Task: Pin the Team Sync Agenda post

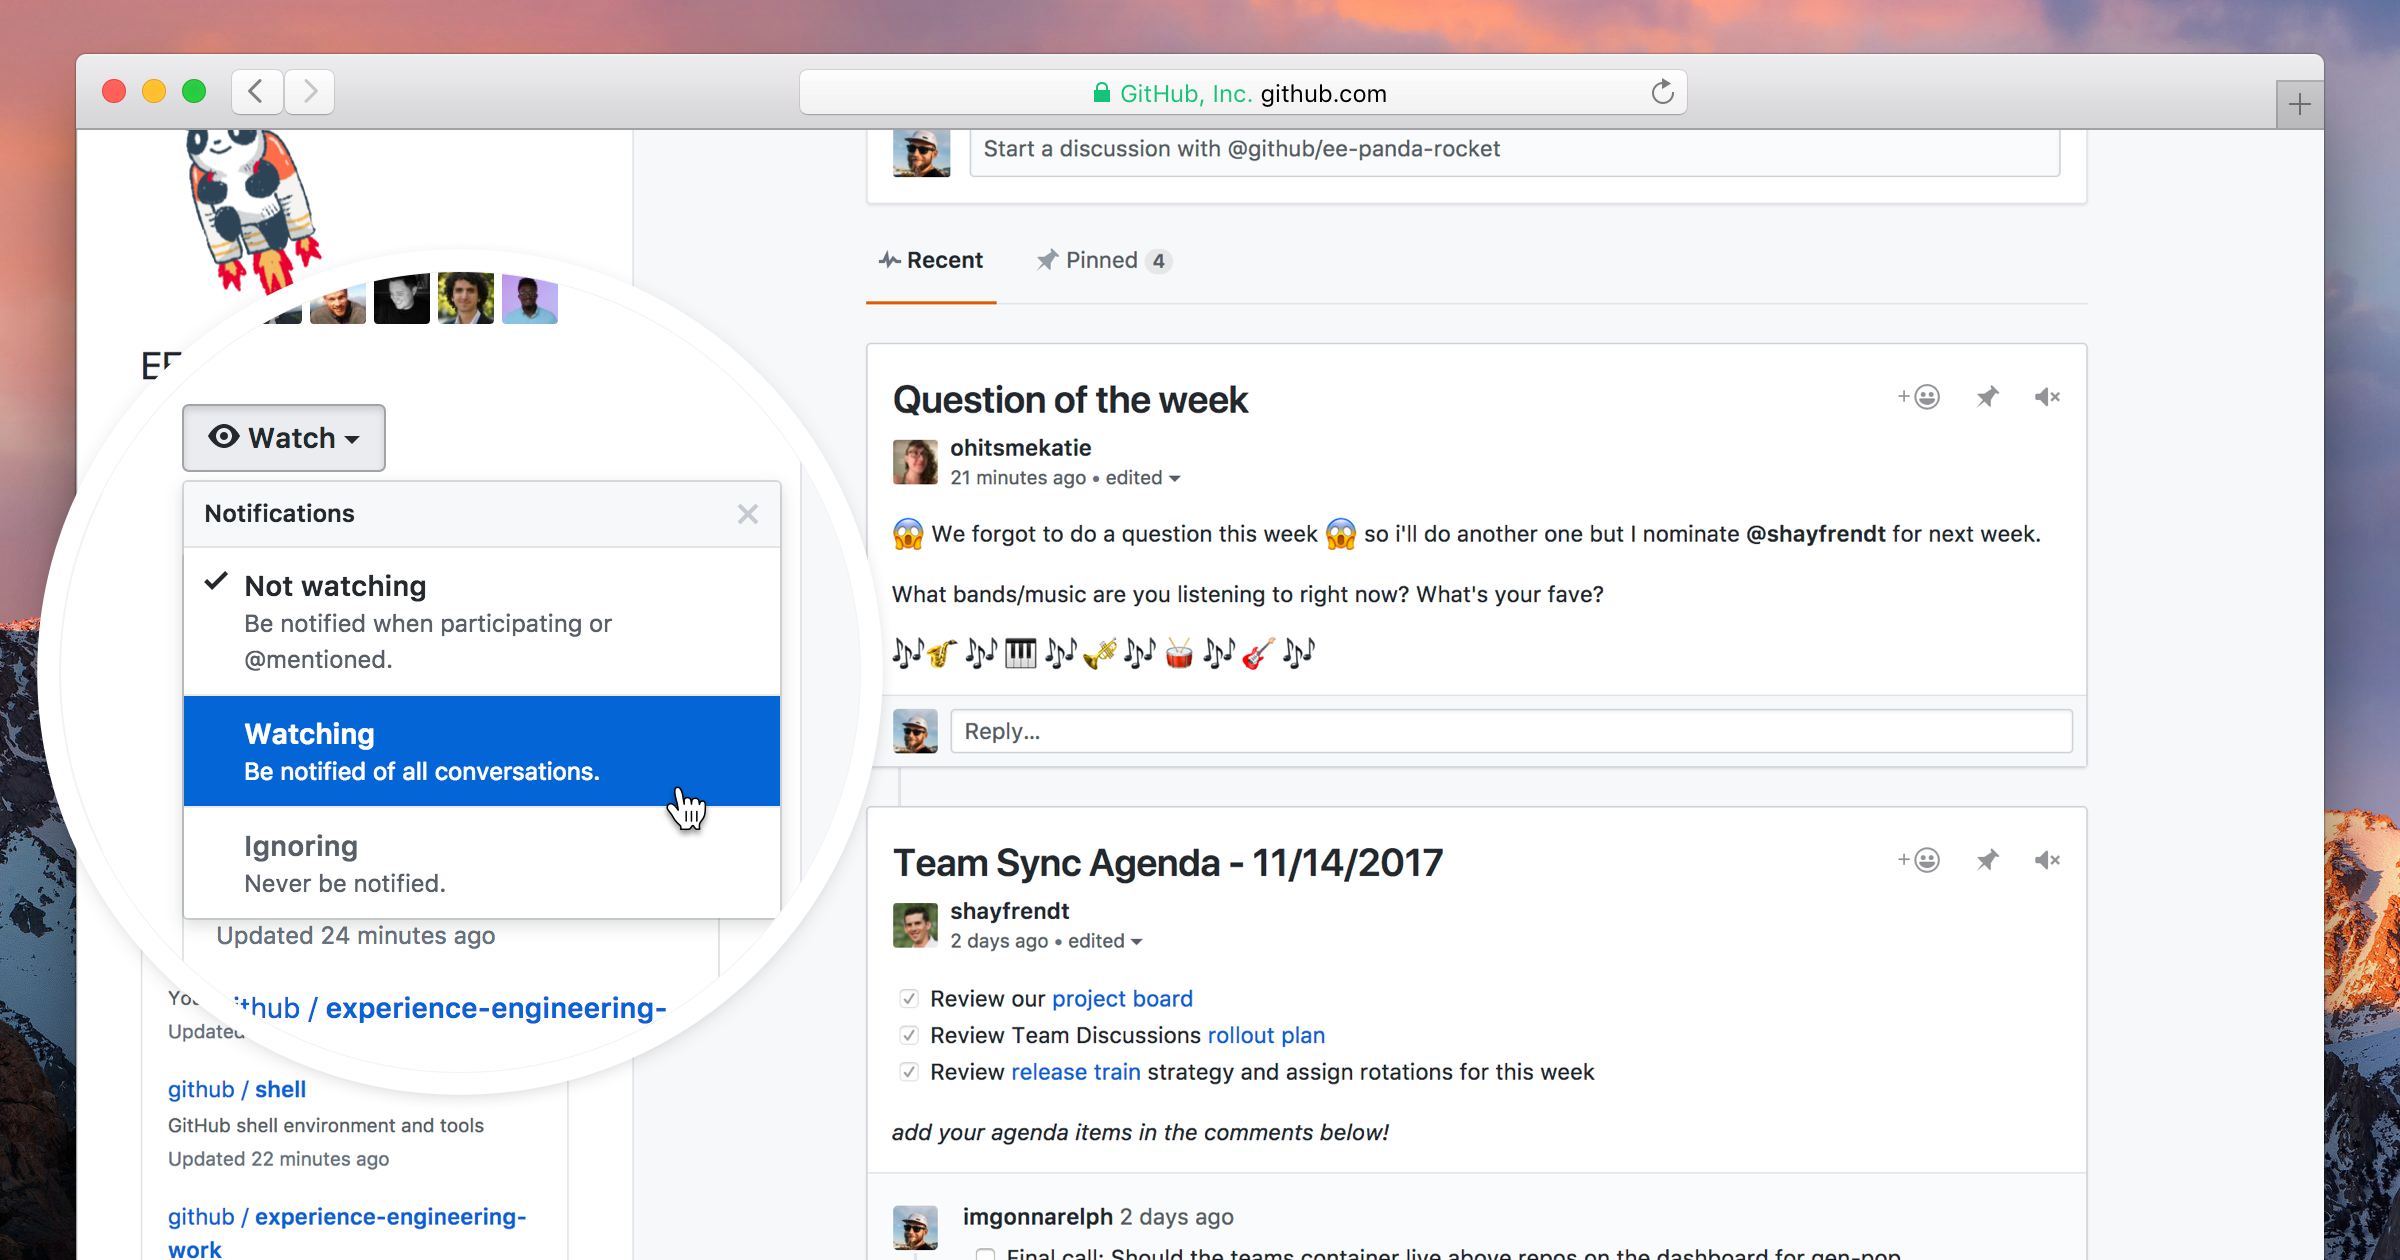Action: [x=1986, y=859]
